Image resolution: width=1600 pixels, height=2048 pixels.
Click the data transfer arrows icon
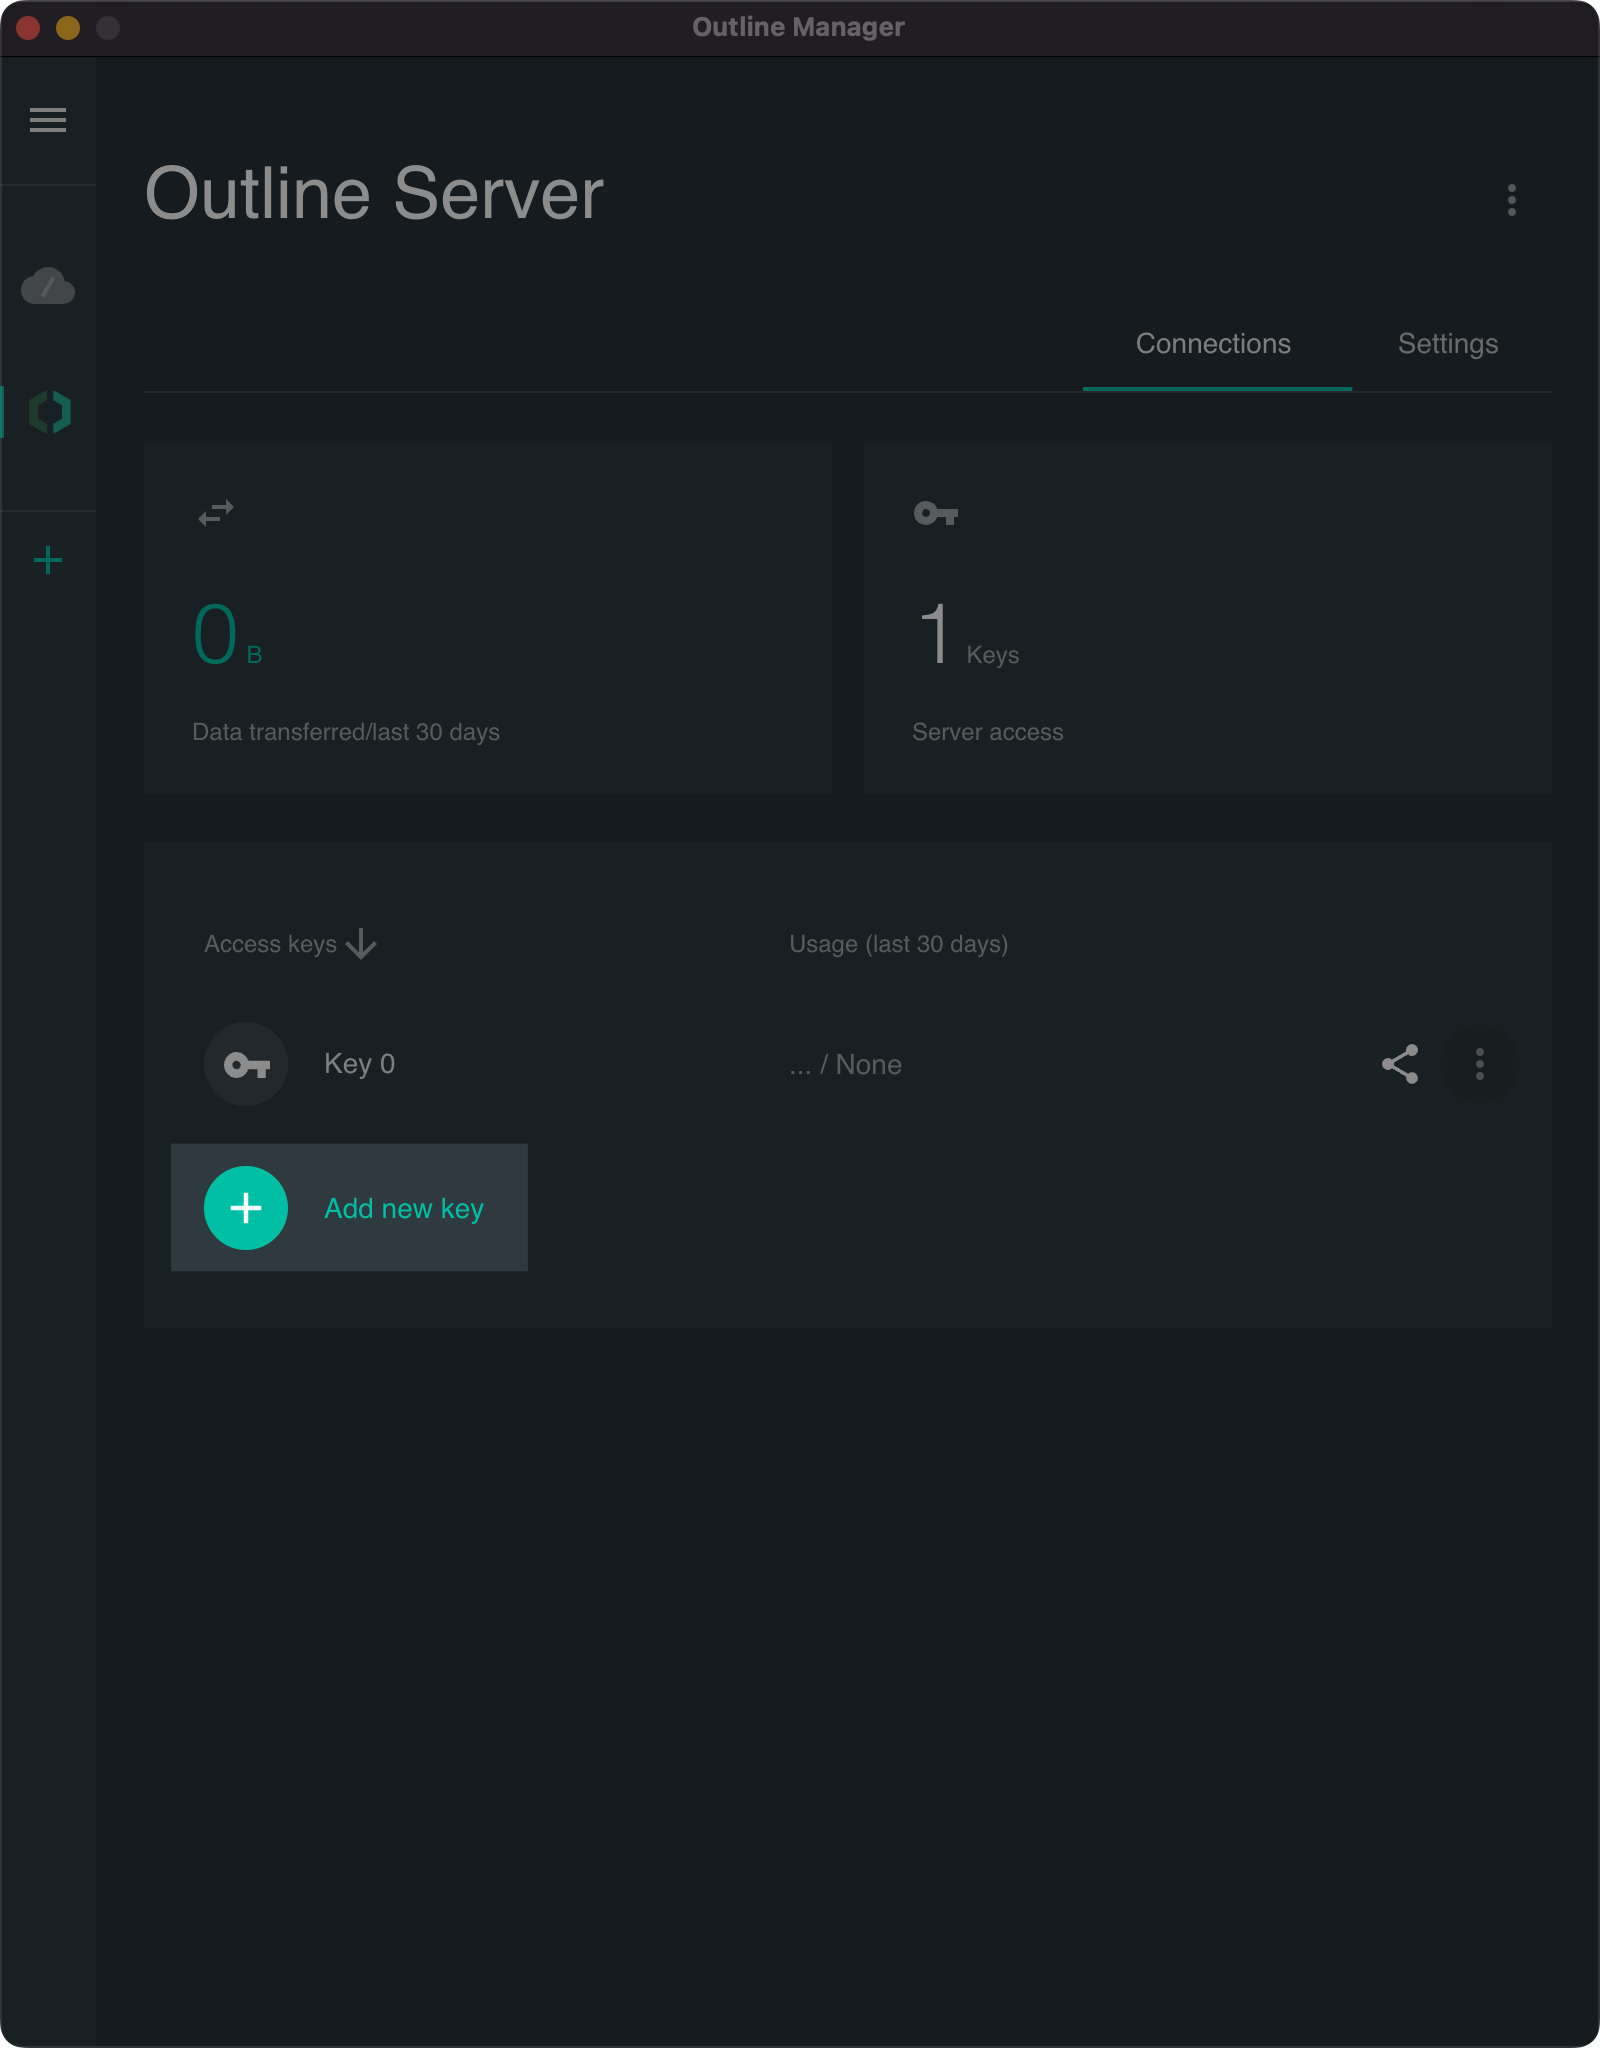coord(216,513)
